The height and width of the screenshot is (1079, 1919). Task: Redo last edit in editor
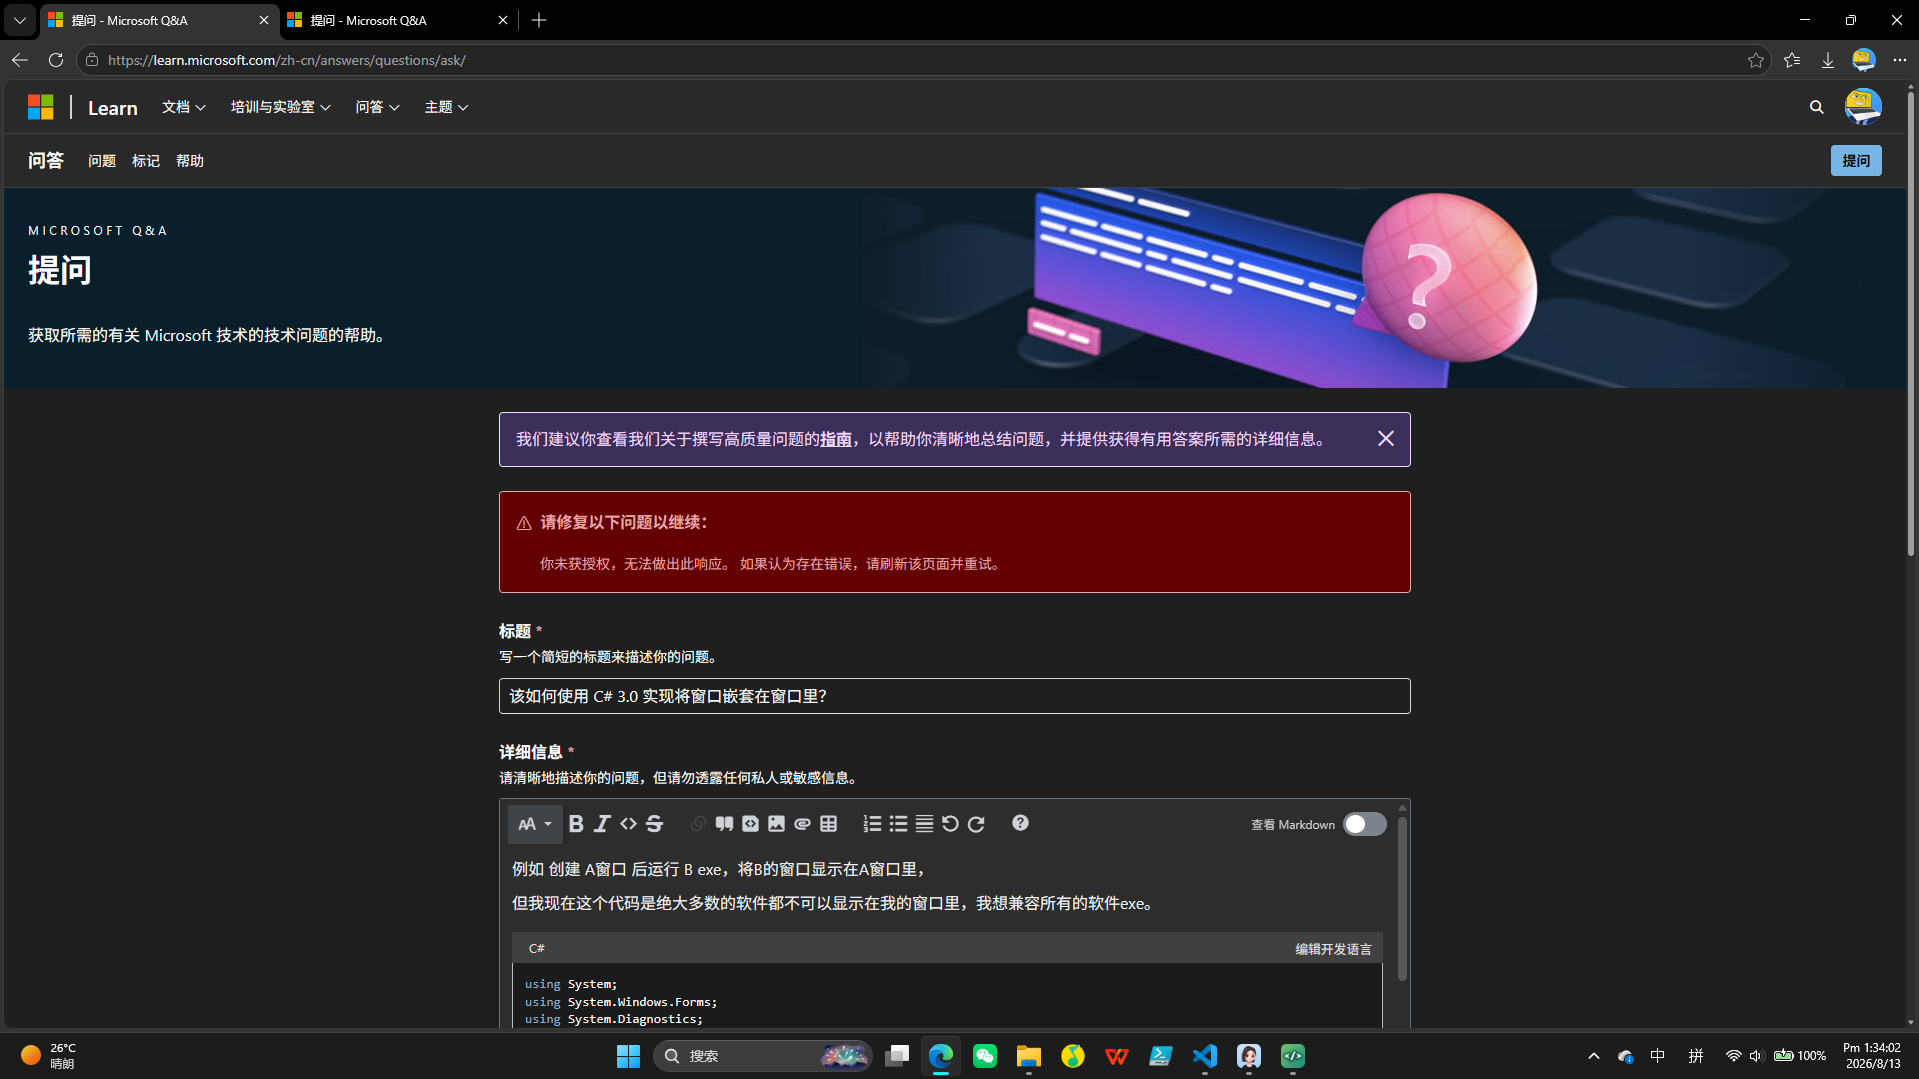(976, 824)
